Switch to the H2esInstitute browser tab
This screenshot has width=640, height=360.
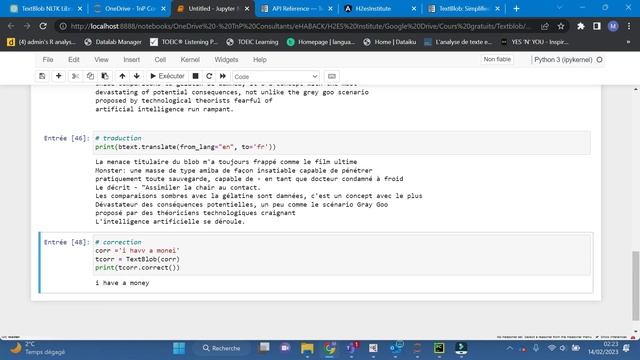coord(380,9)
